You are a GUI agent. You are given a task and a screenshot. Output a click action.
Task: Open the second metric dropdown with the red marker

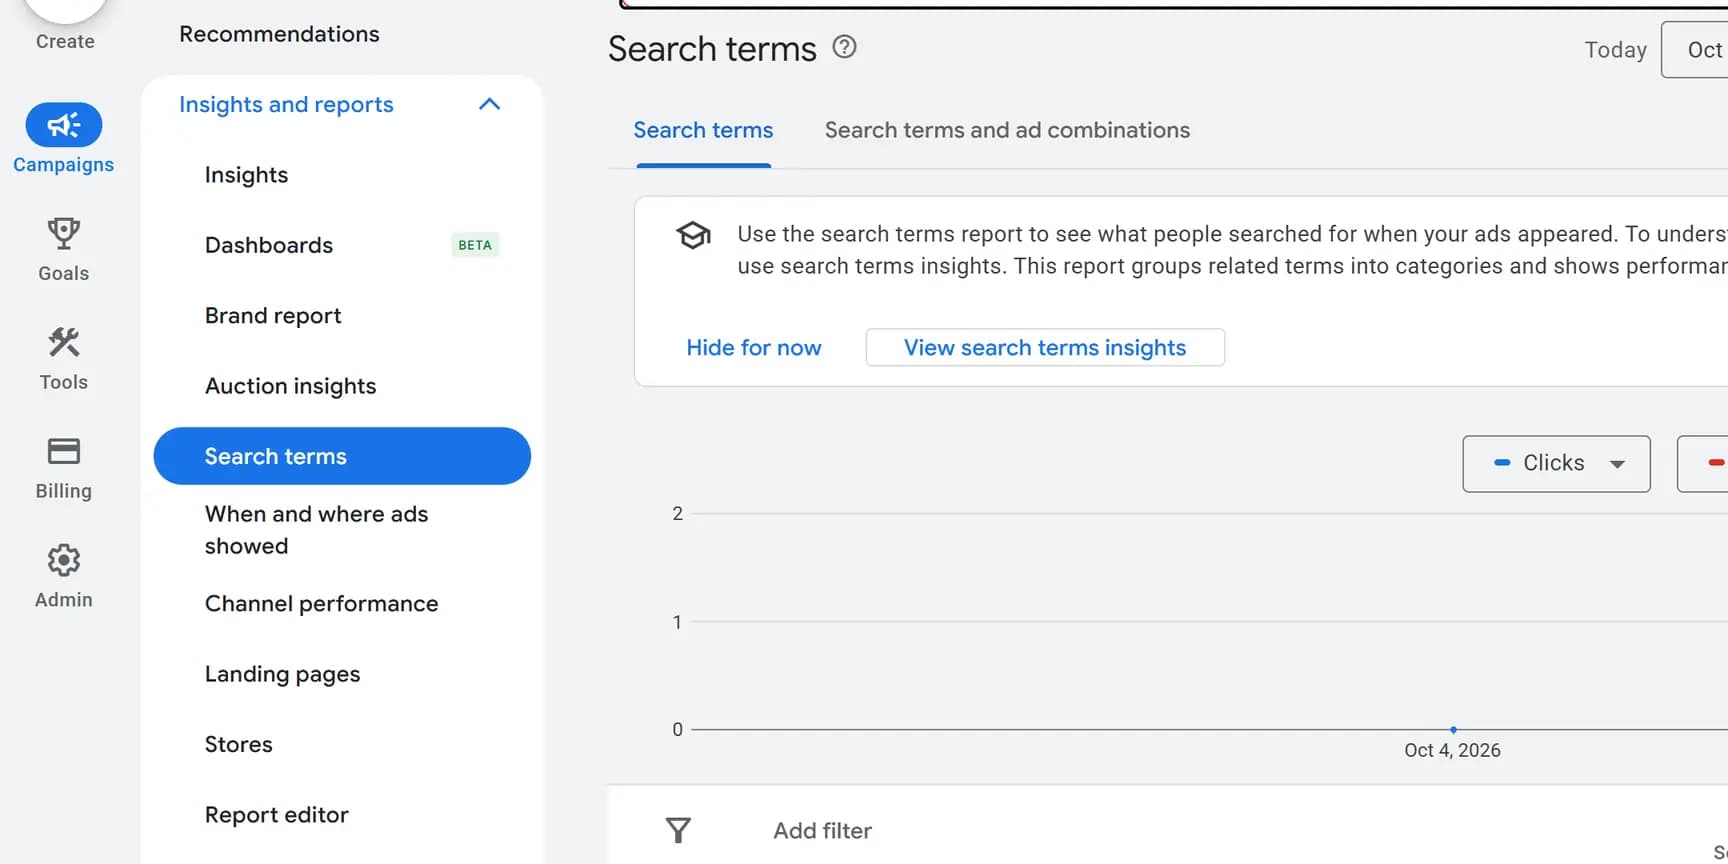coord(1703,463)
